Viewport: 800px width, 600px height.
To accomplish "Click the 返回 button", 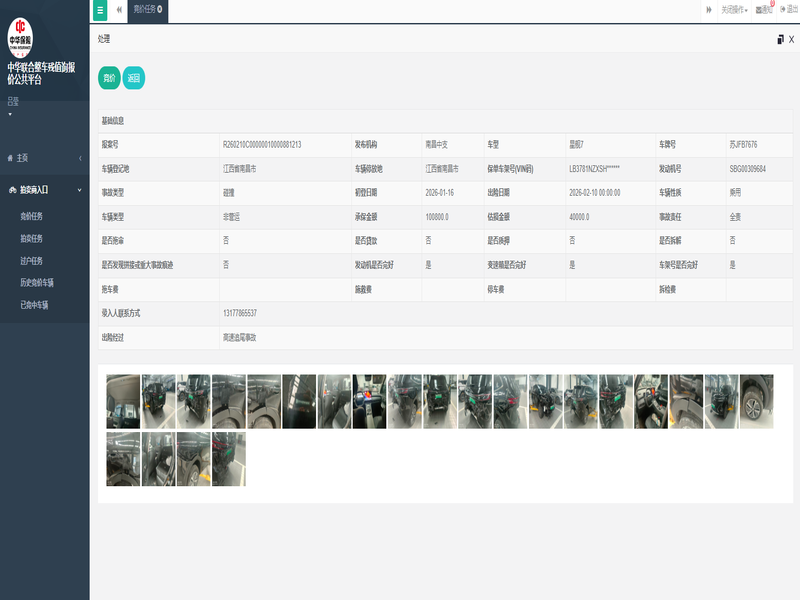I will click(x=133, y=78).
